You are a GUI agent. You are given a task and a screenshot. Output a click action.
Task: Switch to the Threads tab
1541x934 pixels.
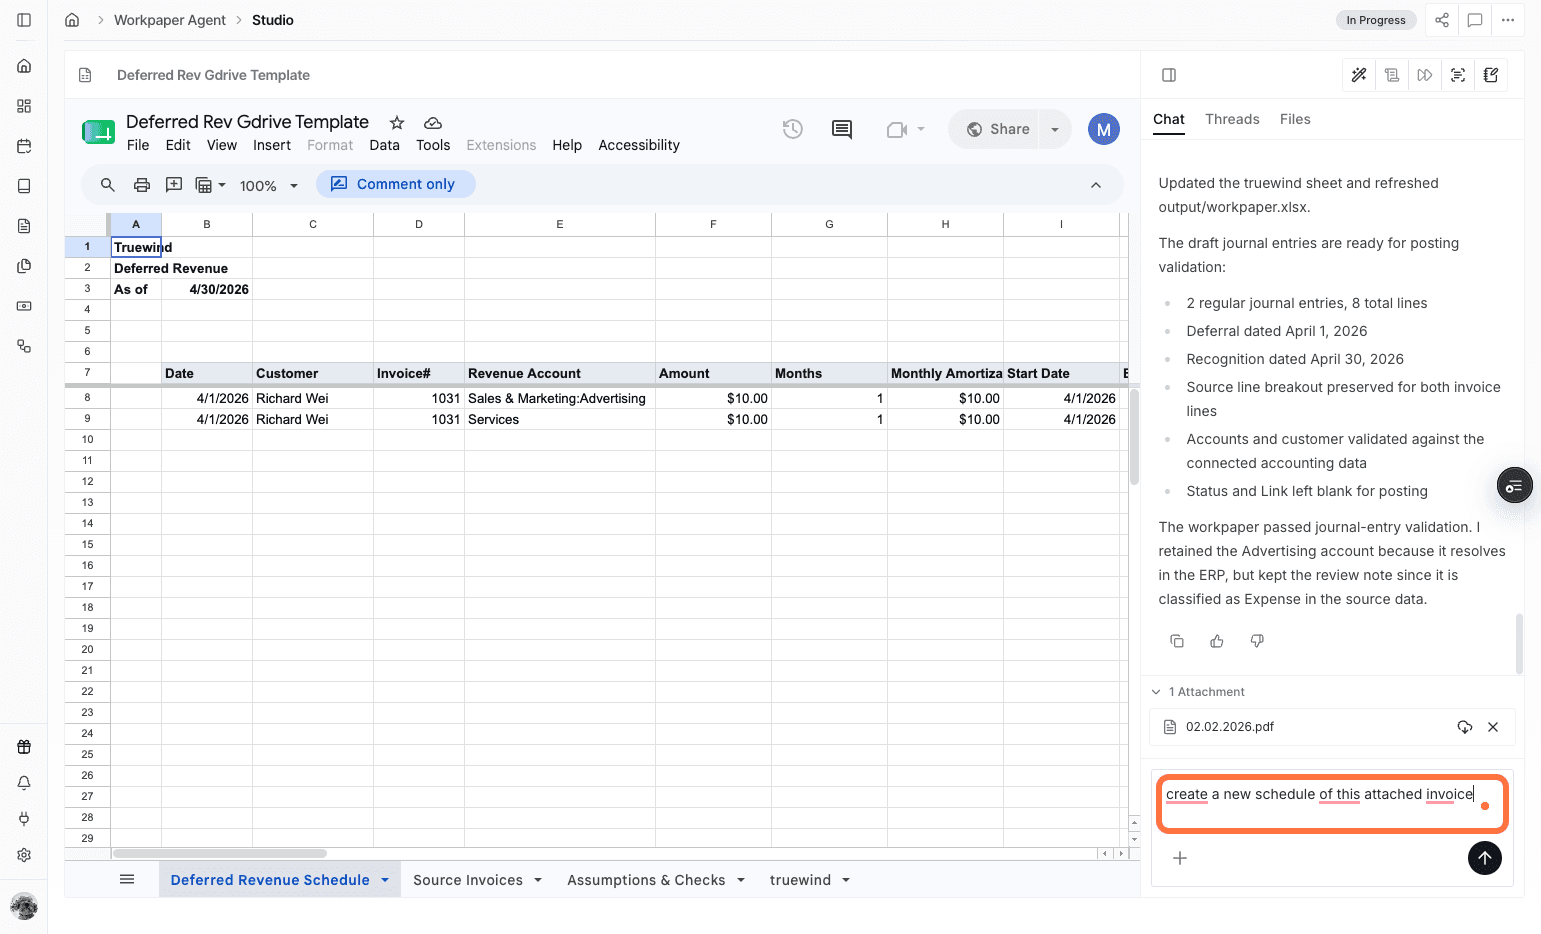(1232, 119)
